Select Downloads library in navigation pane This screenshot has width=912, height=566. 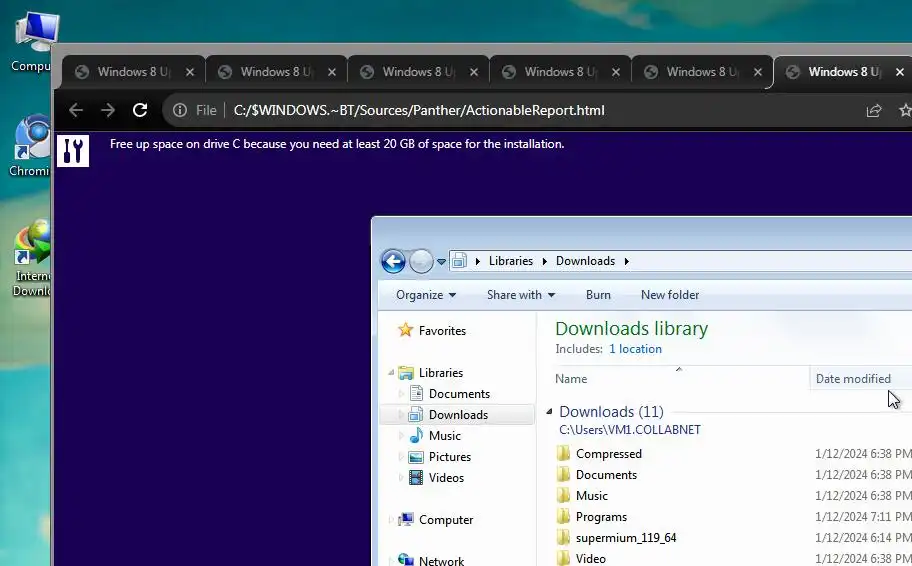[x=458, y=415]
